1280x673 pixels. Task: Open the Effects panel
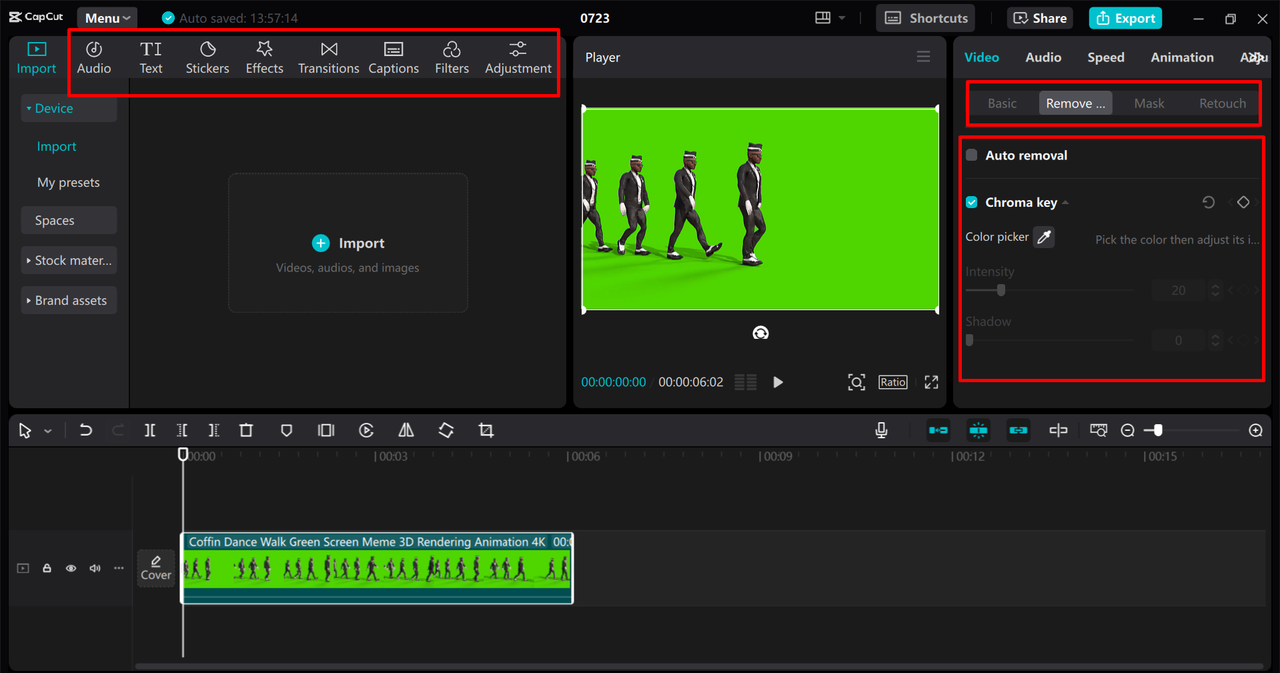pos(264,58)
